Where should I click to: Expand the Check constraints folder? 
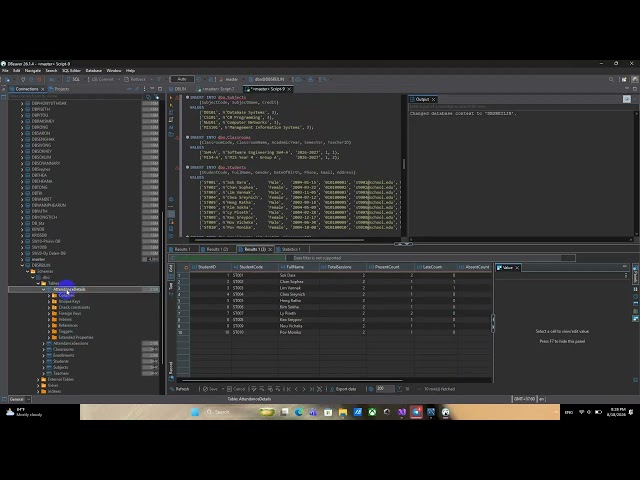(49, 307)
